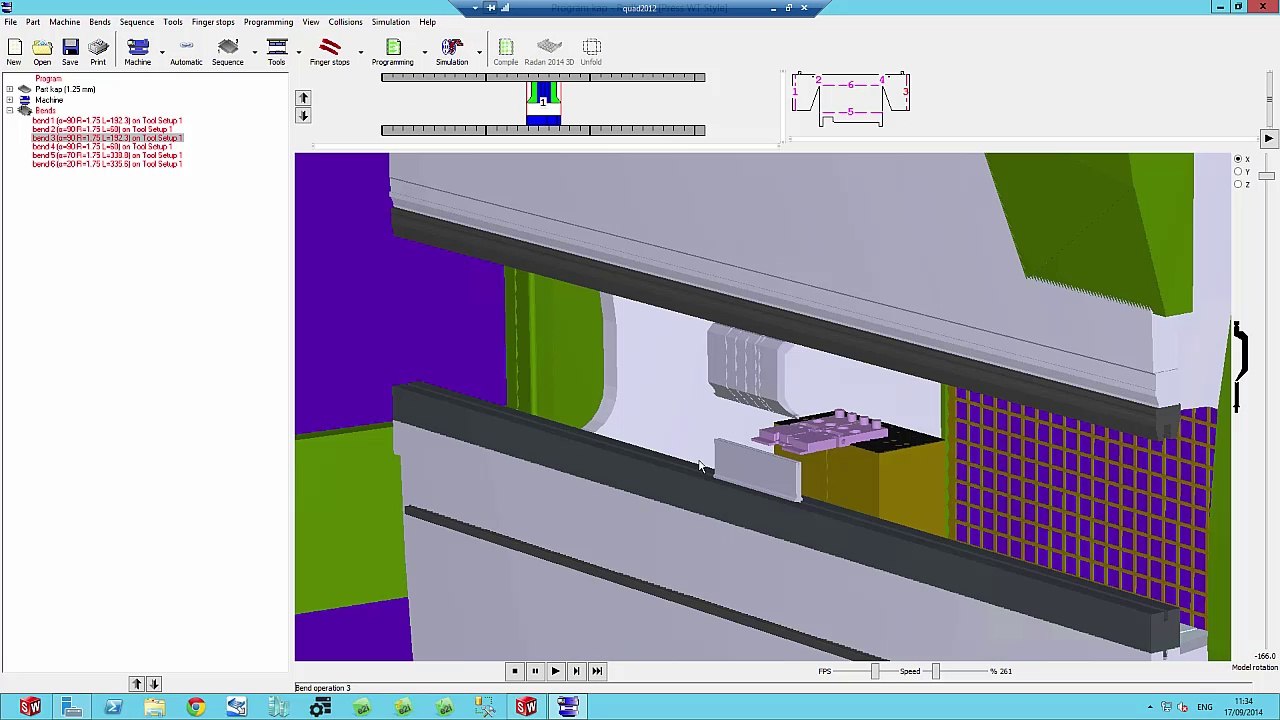Image resolution: width=1280 pixels, height=720 pixels.
Task: Open the dropdown arrow next to Simulation
Action: [479, 52]
